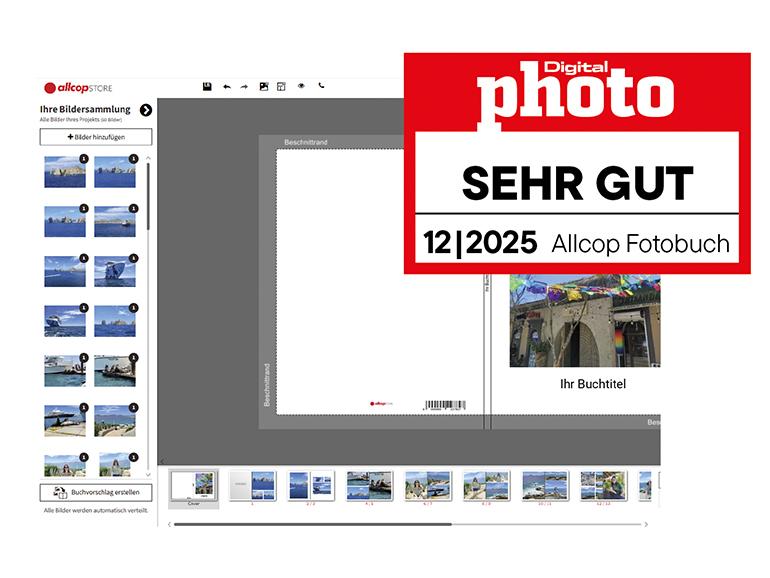Screen dimensions: 770x578
Task: Select the cover photo with colorful flags
Action: click(x=585, y=320)
